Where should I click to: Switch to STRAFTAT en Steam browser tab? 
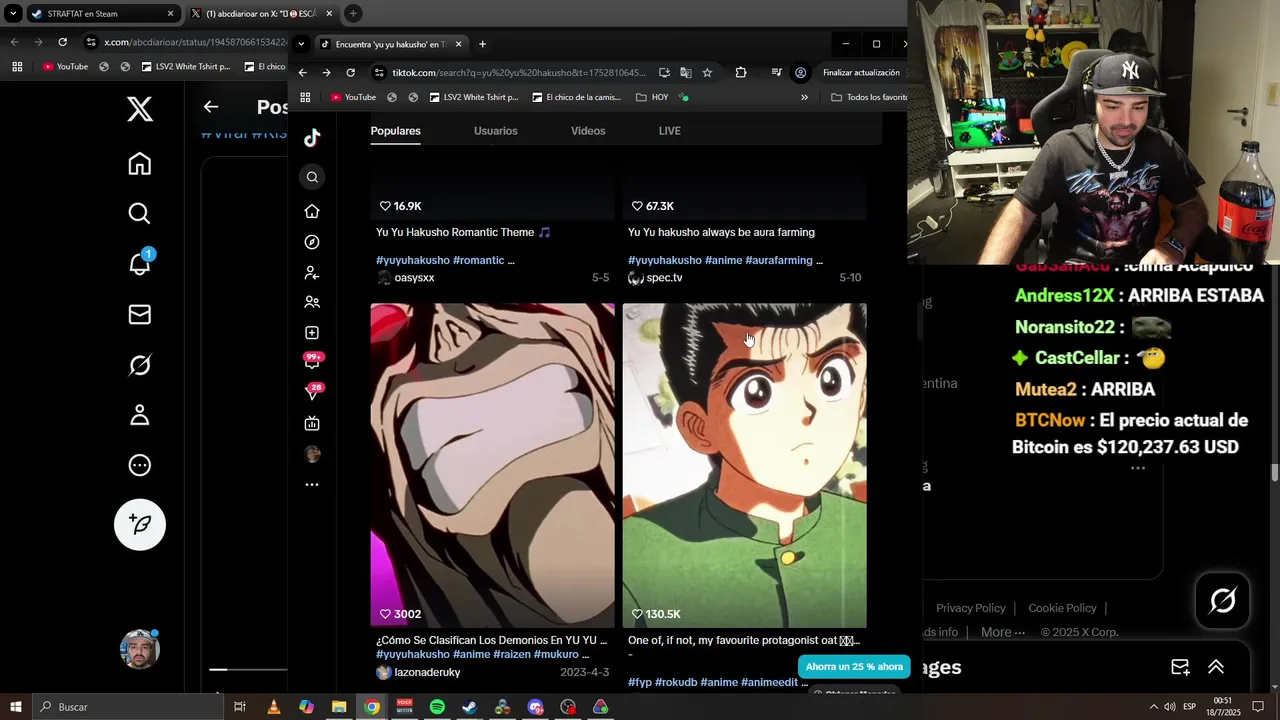click(x=103, y=14)
